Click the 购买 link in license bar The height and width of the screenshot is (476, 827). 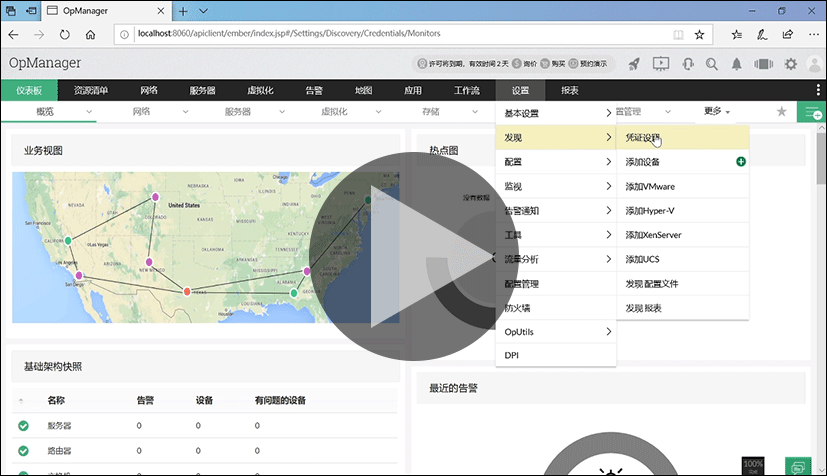[x=556, y=64]
